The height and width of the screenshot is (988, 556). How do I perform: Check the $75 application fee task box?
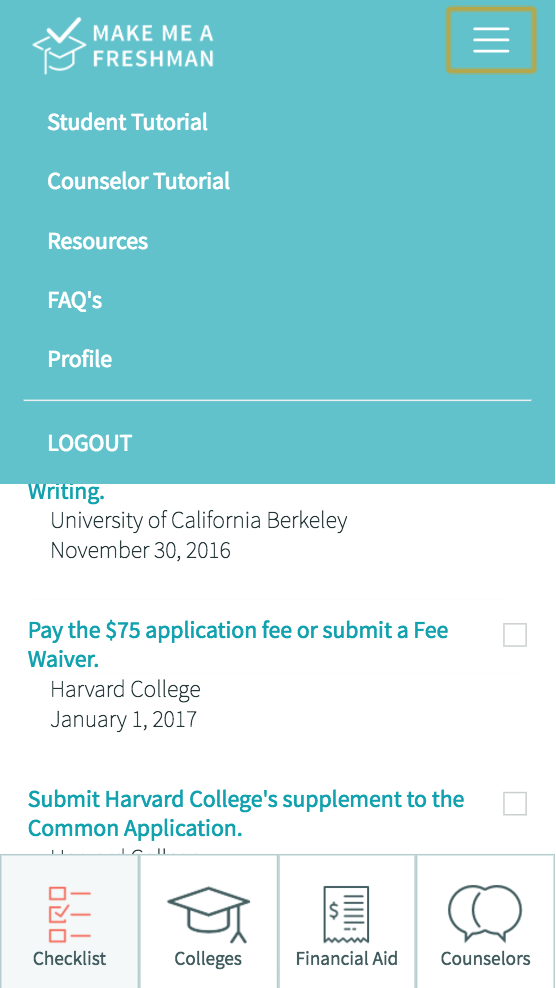515,635
